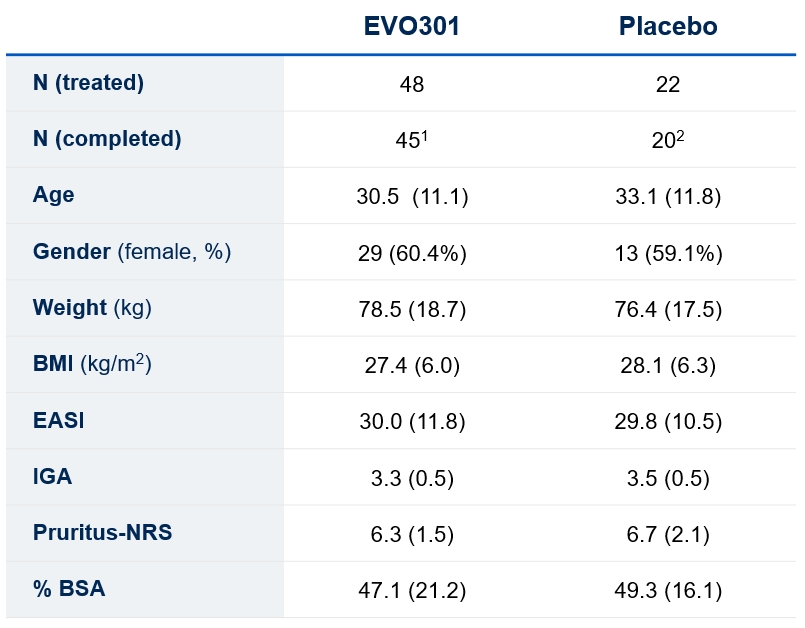This screenshot has height=628, width=805.
Task: Click the Age row label
Action: click(x=54, y=195)
